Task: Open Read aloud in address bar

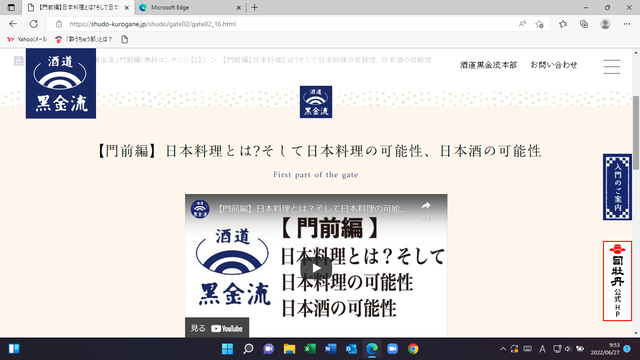Action: click(x=522, y=24)
